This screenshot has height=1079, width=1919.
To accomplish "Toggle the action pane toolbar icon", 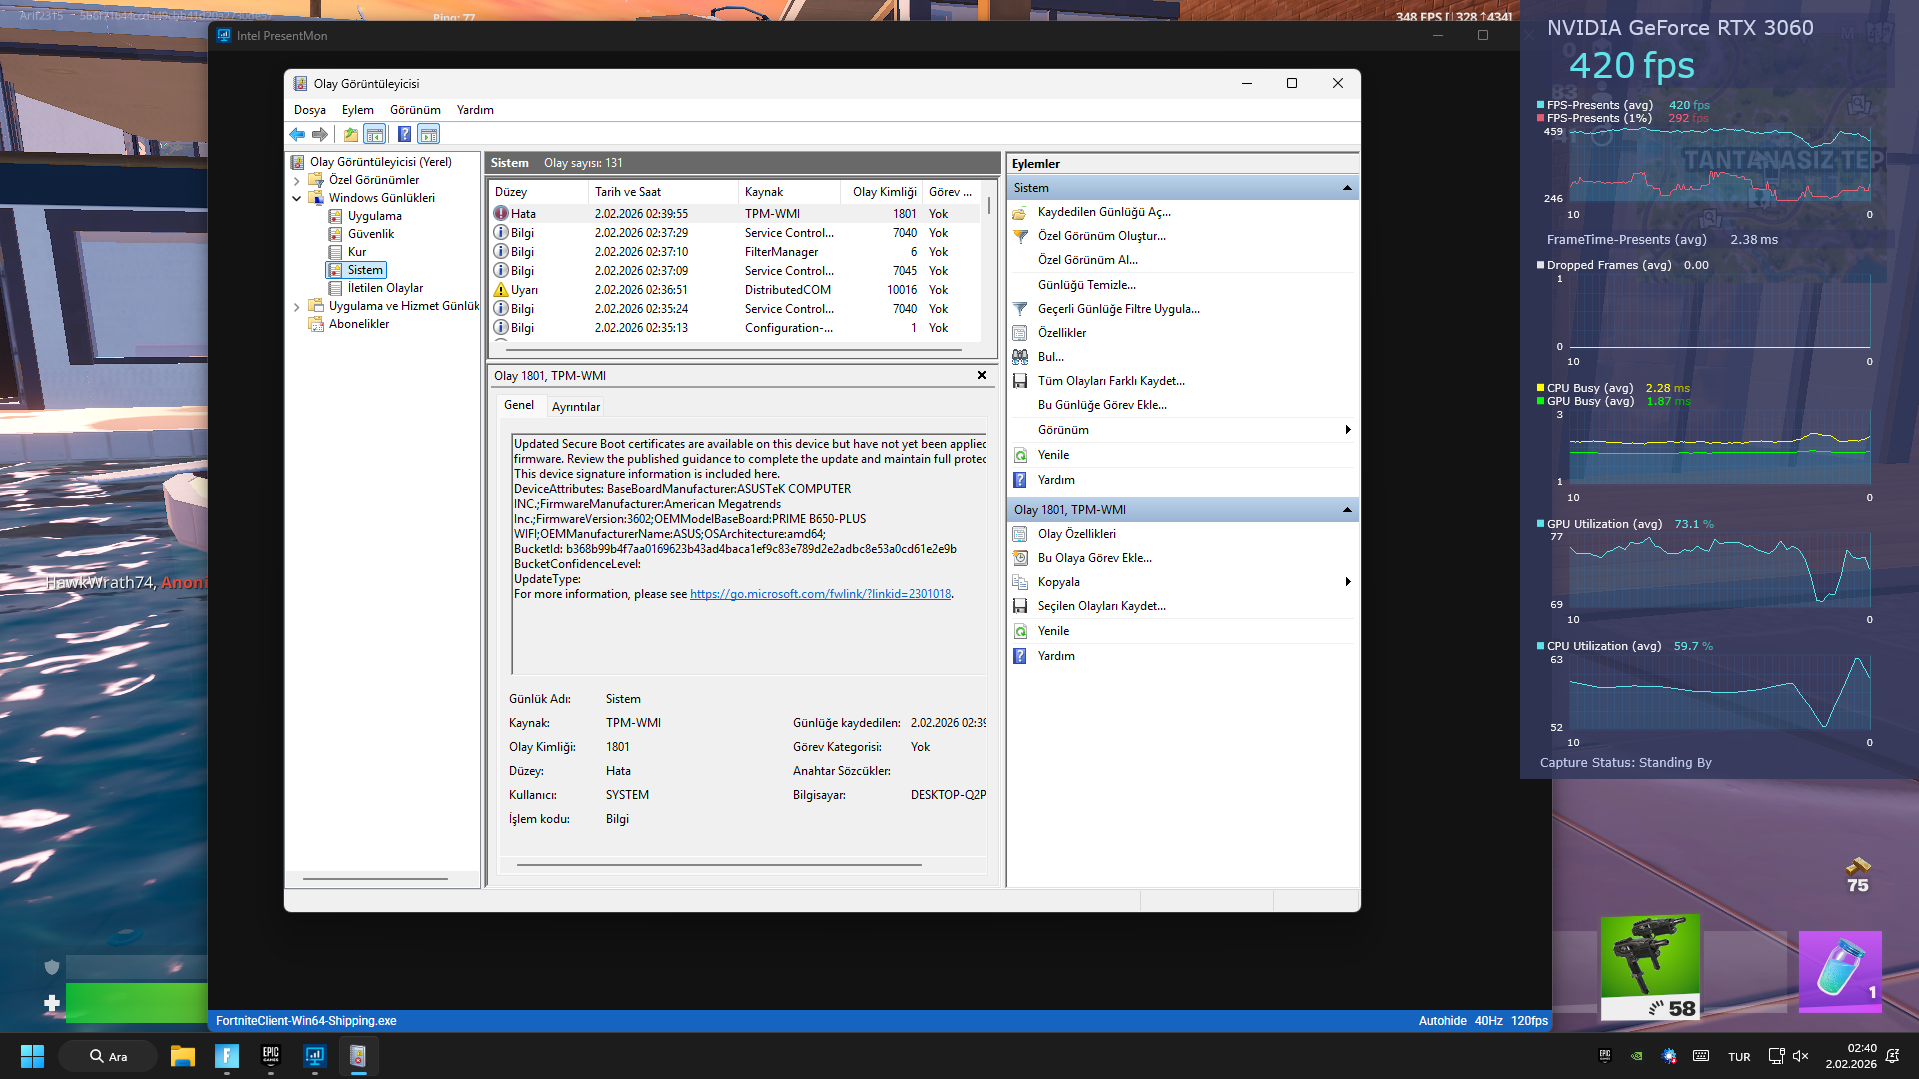I will click(429, 134).
